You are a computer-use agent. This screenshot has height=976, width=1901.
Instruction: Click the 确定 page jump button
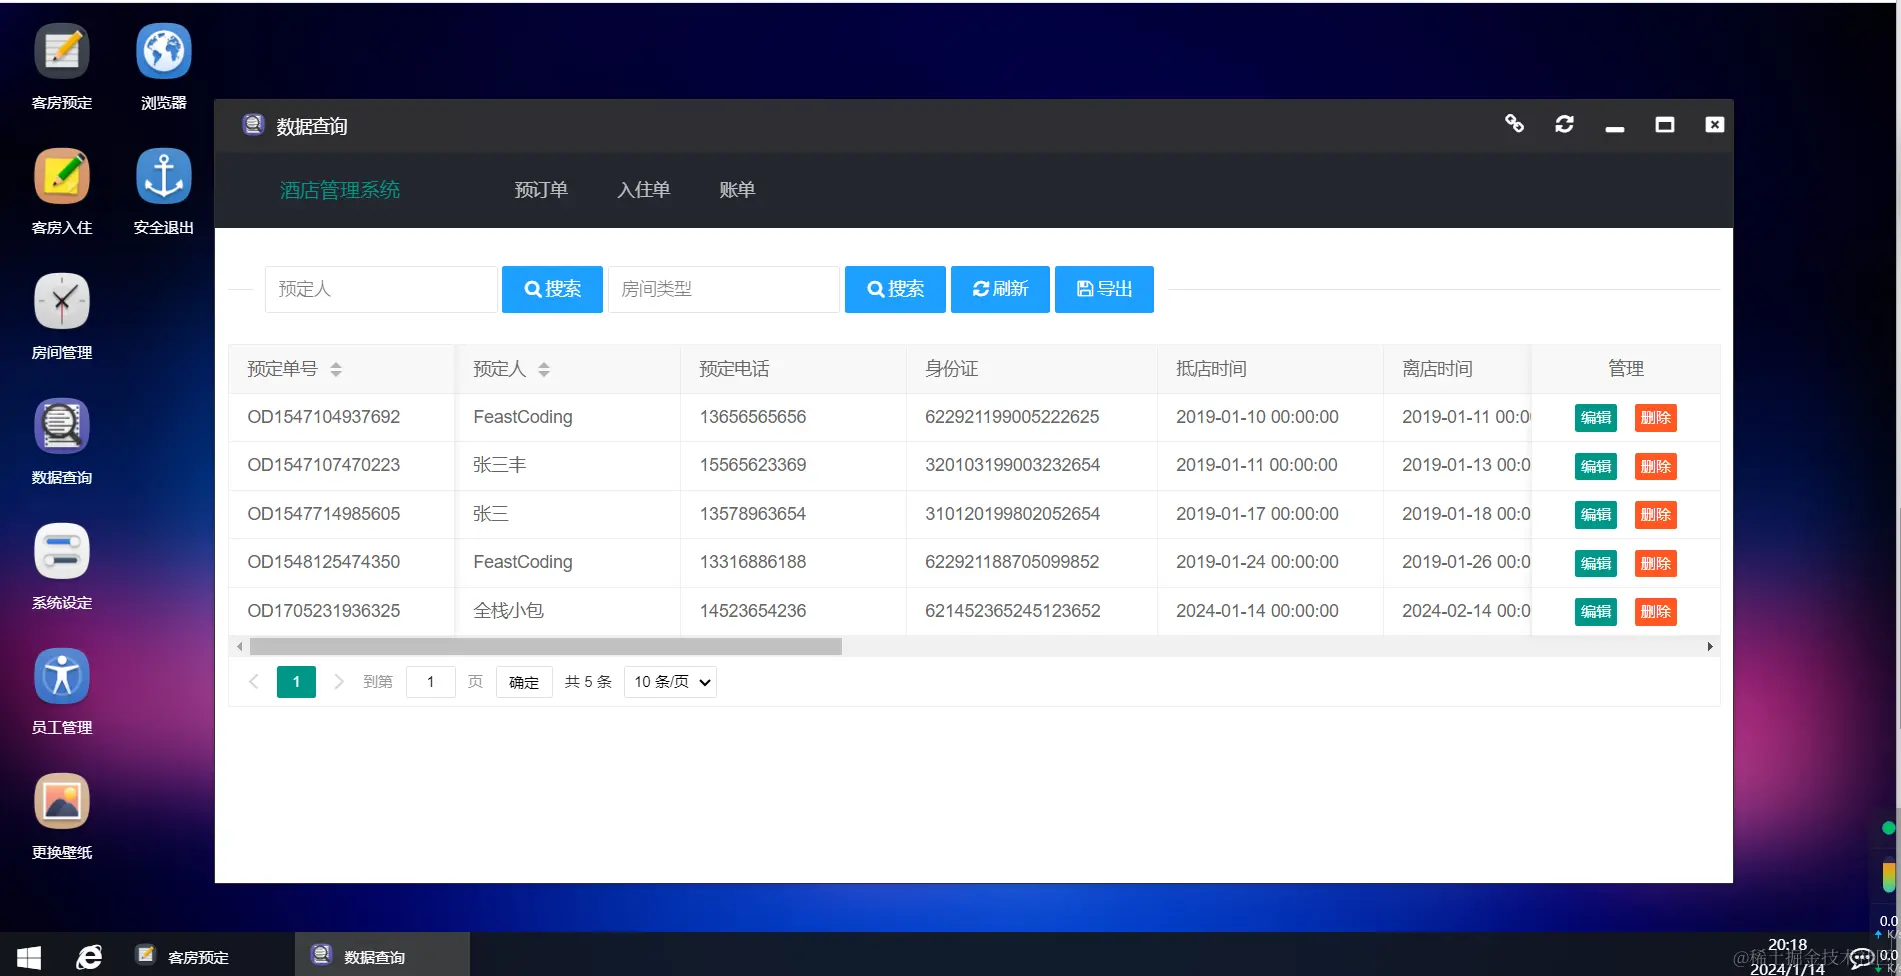click(524, 682)
